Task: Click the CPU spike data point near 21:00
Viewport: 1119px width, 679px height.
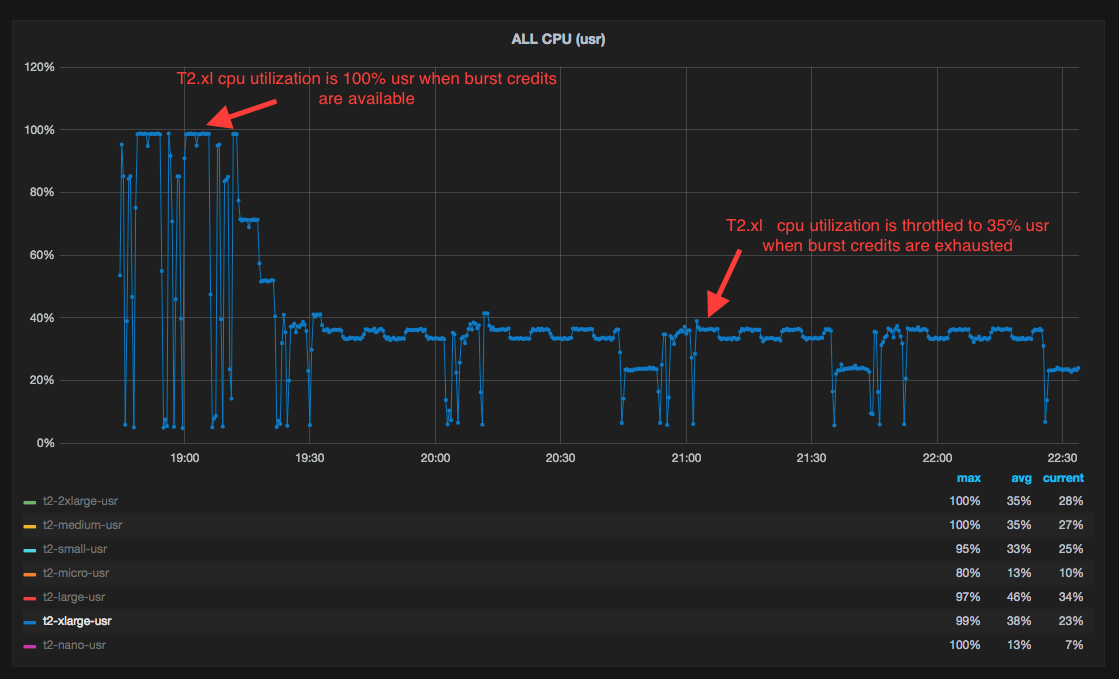Action: coord(697,320)
